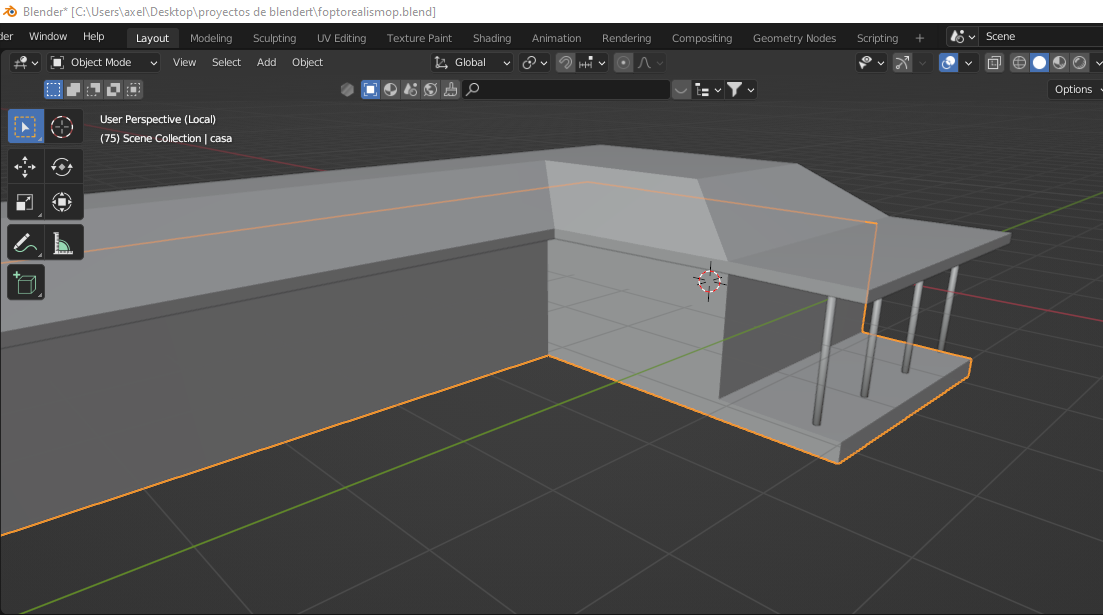Switch to Material Preview shading
Screen dimensions: 1103x615
point(1059,63)
